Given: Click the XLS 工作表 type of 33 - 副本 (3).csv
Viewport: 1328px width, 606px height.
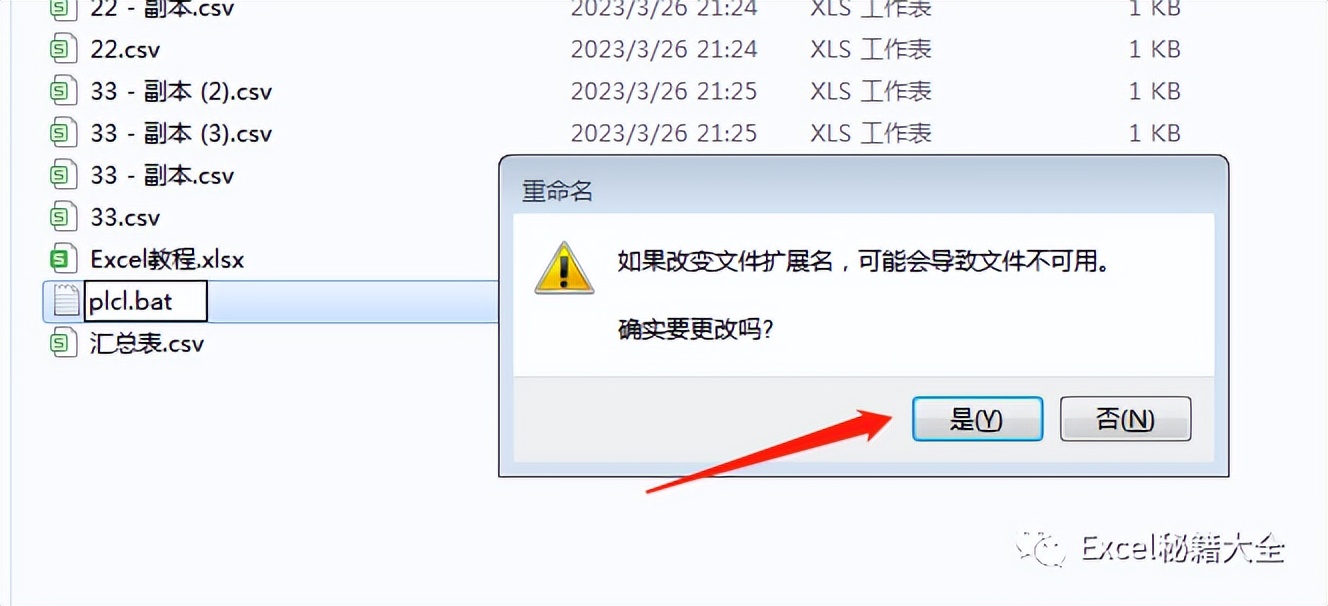Looking at the screenshot, I should (x=871, y=133).
